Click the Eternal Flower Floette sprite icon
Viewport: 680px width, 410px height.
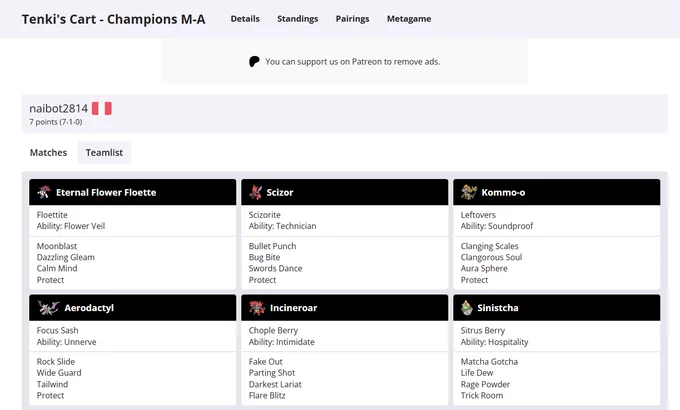43,192
